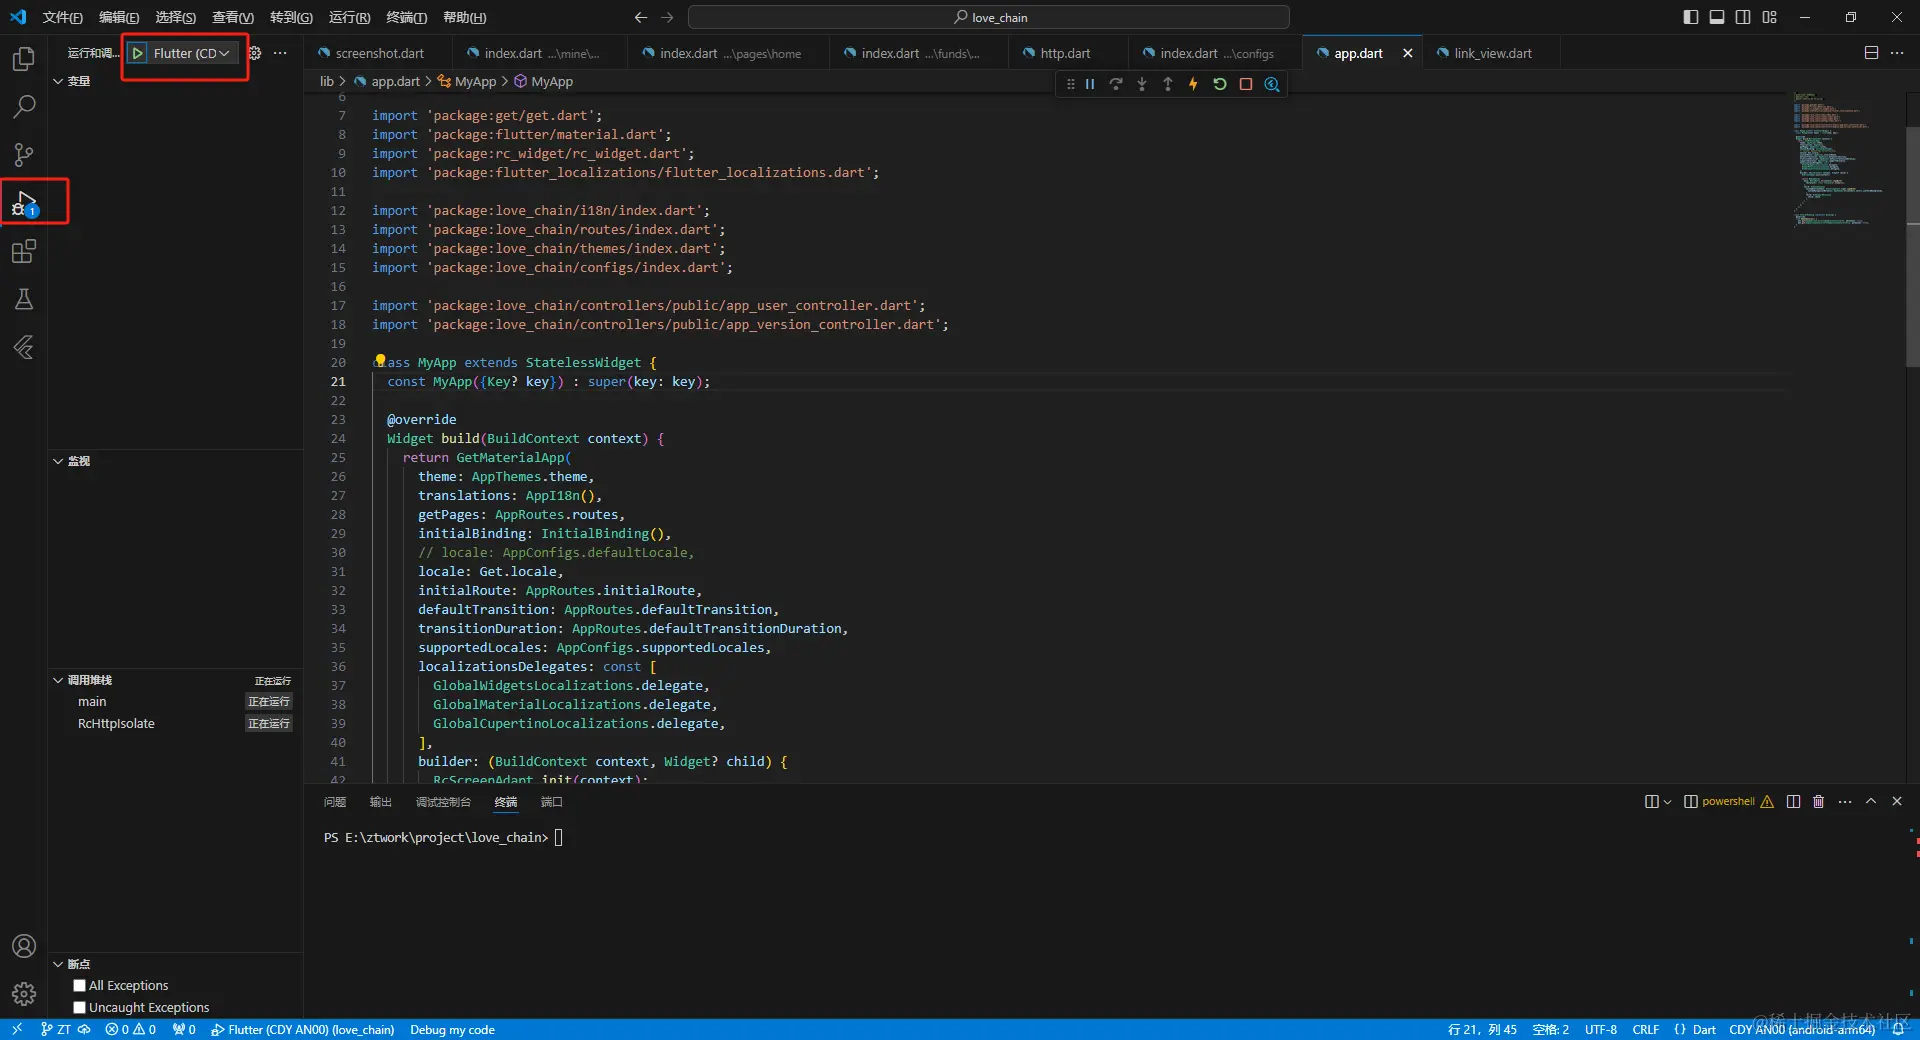
Task: Toggle the bottom panel layout button
Action: [x=1717, y=17]
